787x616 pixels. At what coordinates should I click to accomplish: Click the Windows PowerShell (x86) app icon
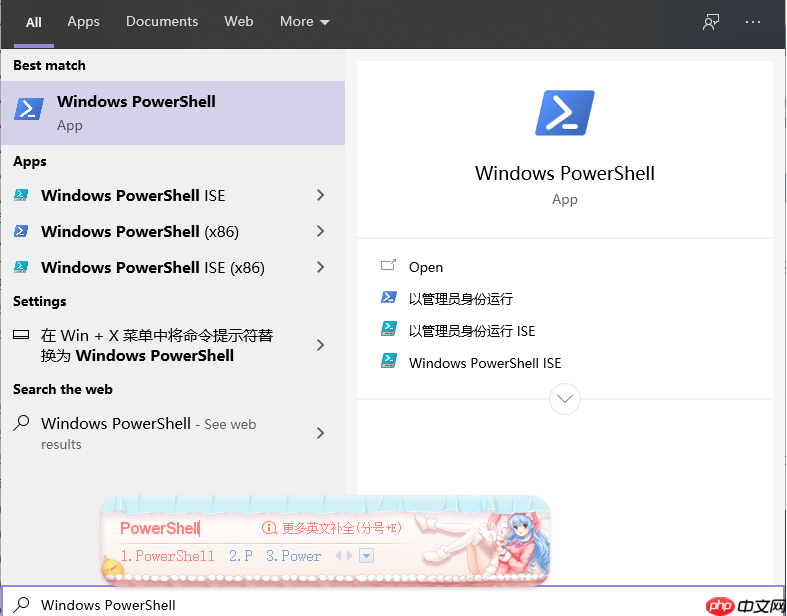pyautogui.click(x=21, y=231)
